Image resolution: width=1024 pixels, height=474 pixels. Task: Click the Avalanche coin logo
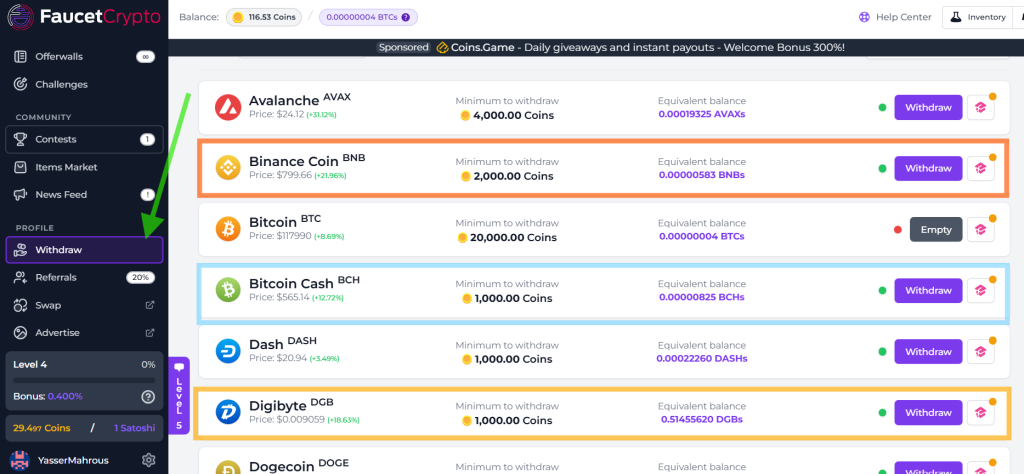coord(228,108)
